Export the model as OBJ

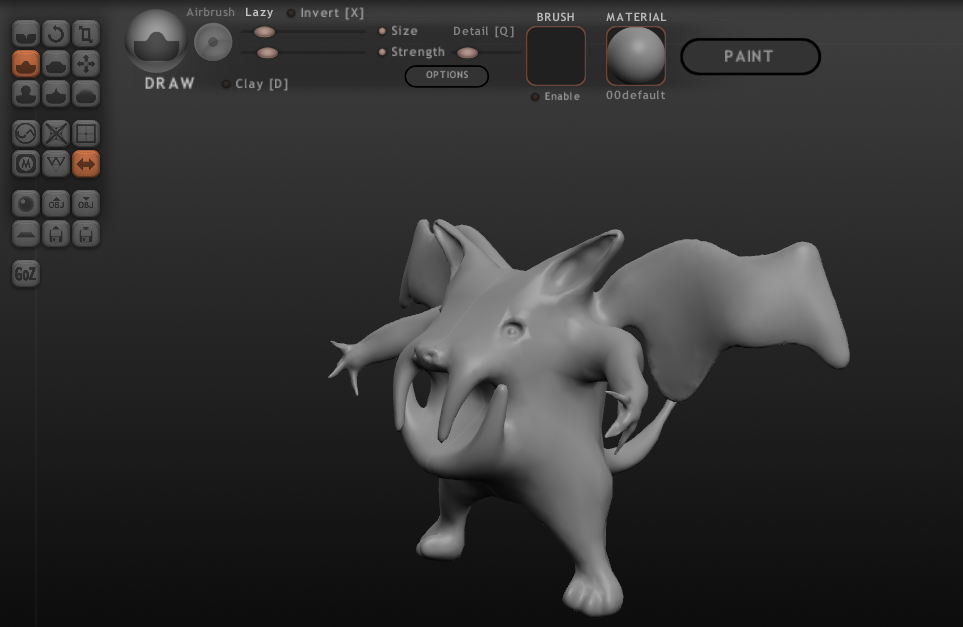pos(86,203)
